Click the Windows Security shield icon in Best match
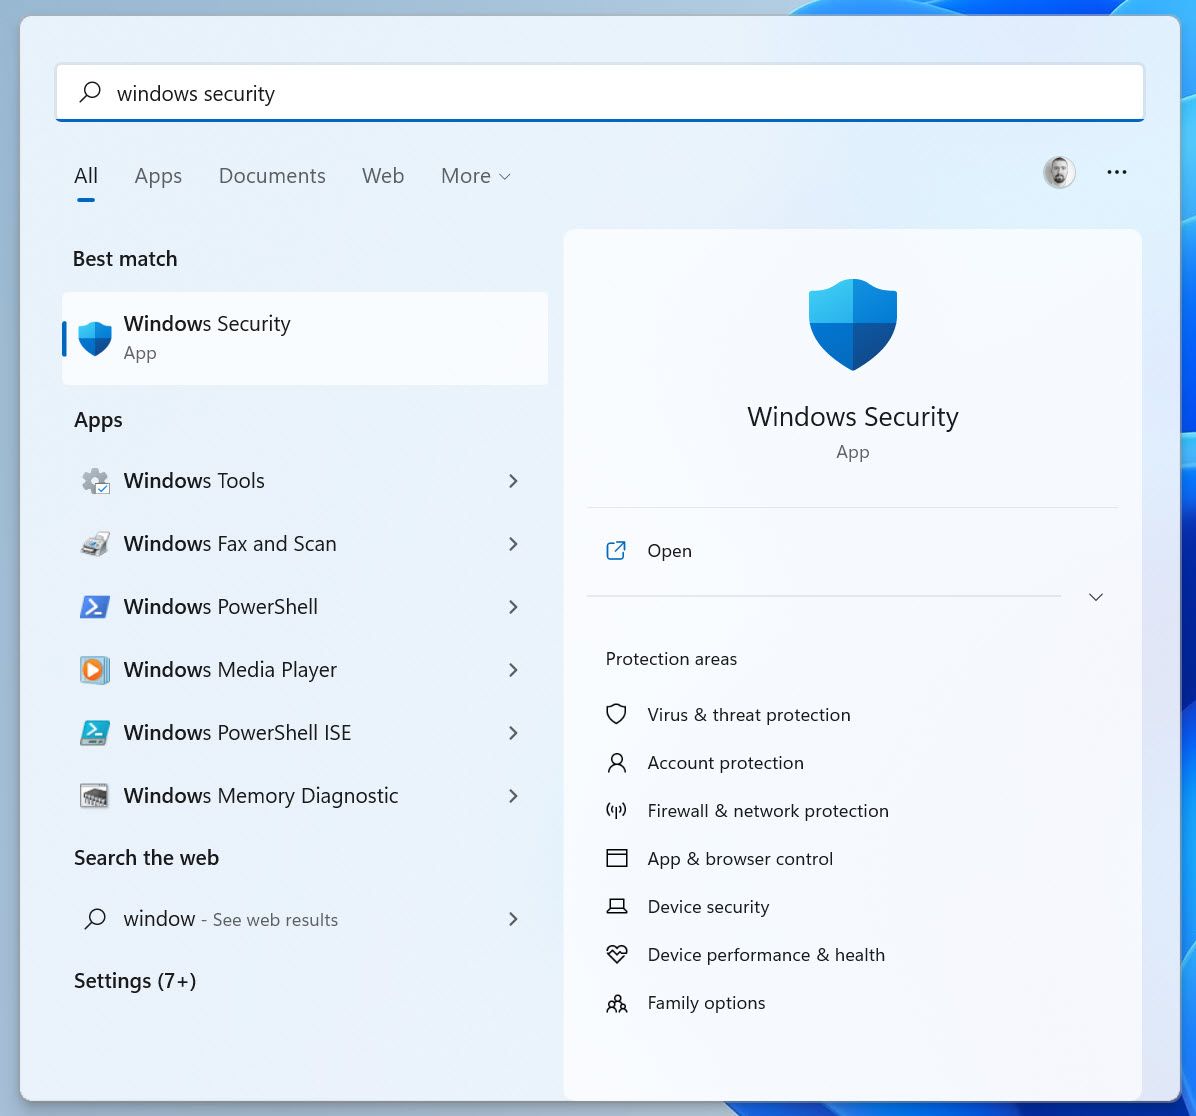1196x1116 pixels. coord(95,339)
